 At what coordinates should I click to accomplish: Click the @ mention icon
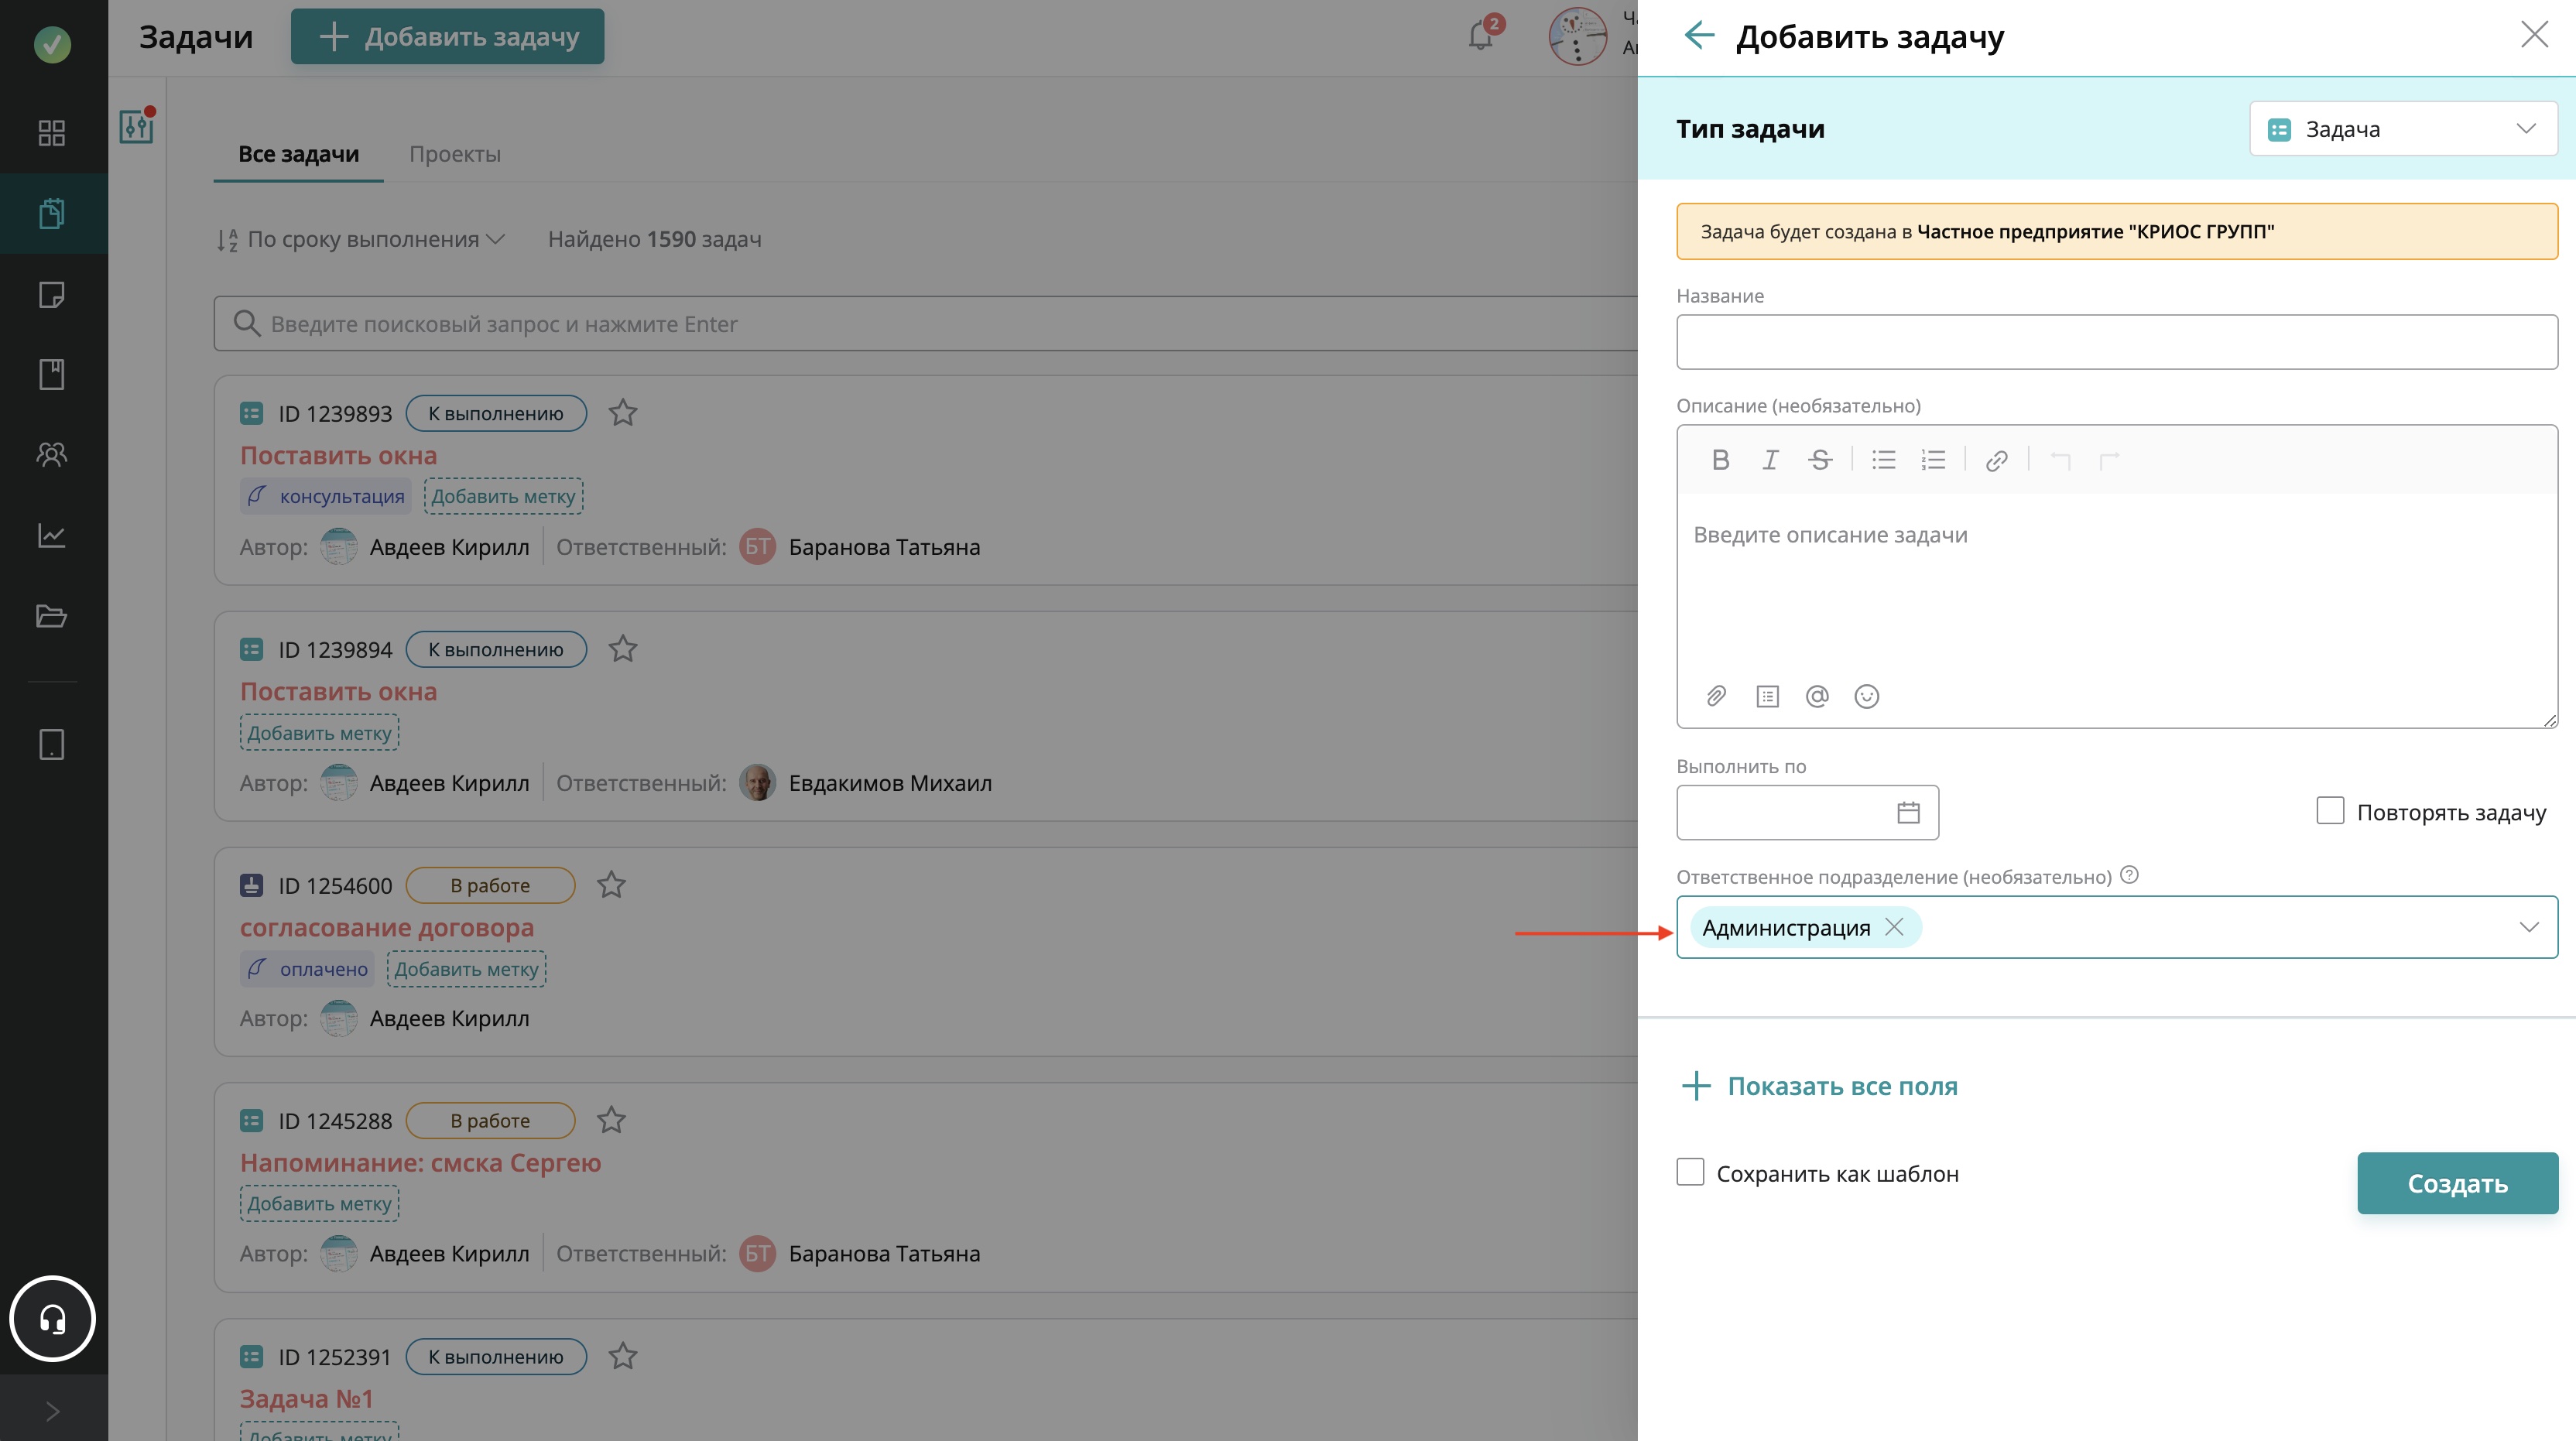point(1817,696)
